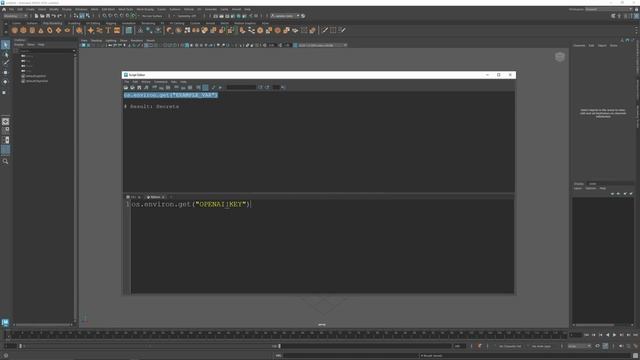The image size is (640, 360).
Task: Click New Scene icon on status line
Action: click(x=36, y=16)
